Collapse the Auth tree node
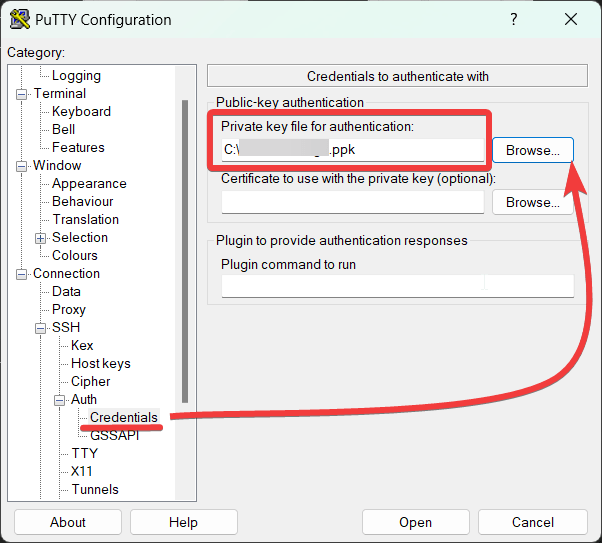602x543 pixels. 60,399
